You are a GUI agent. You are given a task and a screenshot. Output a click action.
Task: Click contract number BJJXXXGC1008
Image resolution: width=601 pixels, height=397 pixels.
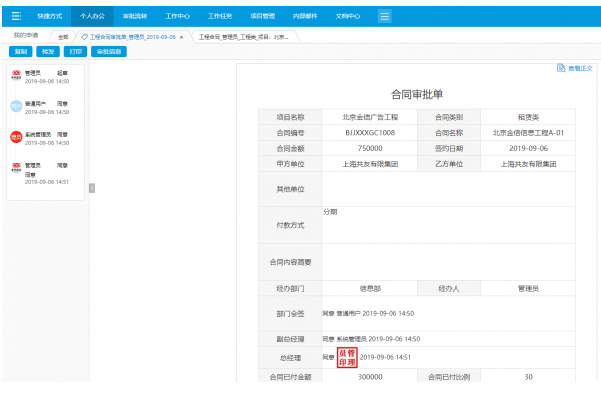(370, 133)
